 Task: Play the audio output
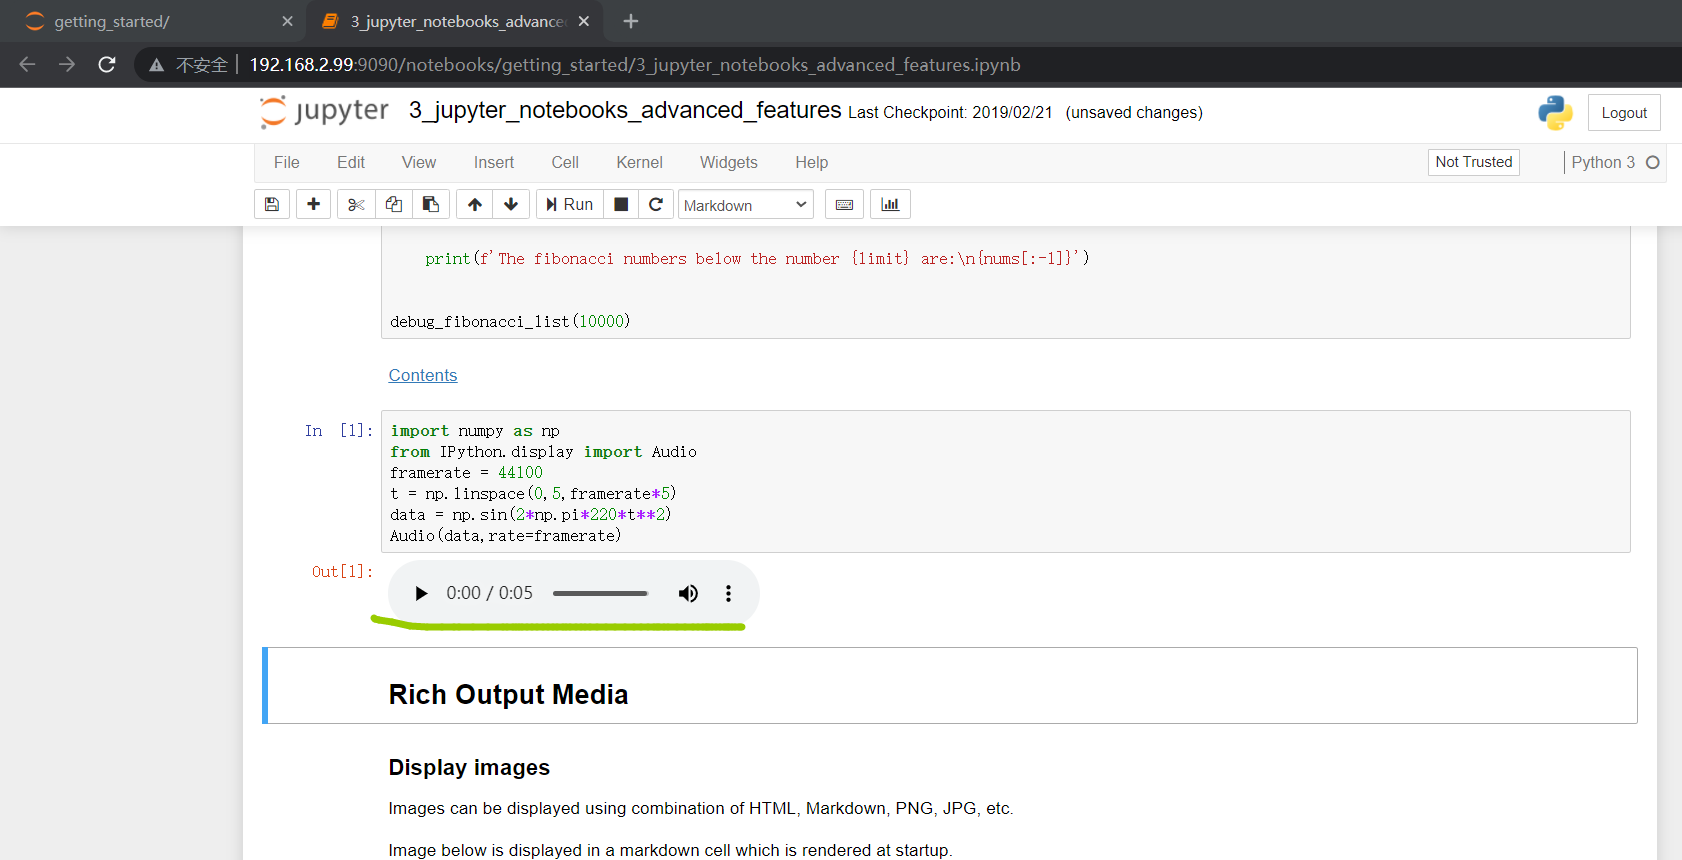[x=421, y=593]
